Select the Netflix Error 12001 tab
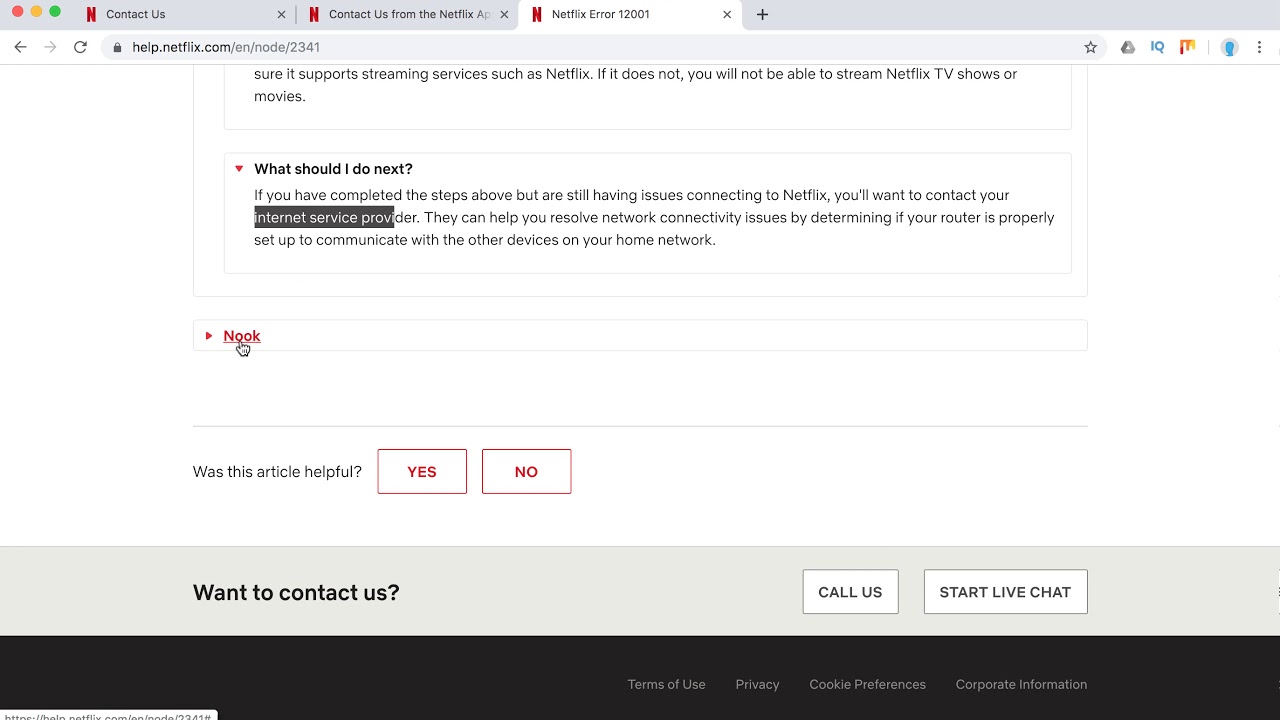Viewport: 1280px width, 720px height. coord(631,14)
